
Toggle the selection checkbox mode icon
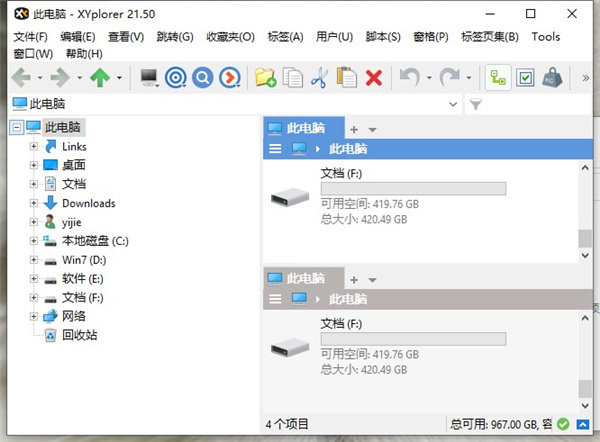(x=525, y=78)
